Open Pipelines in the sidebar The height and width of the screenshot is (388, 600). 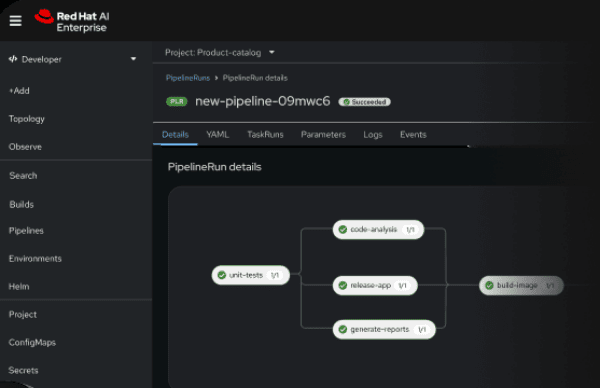pyautogui.click(x=26, y=231)
